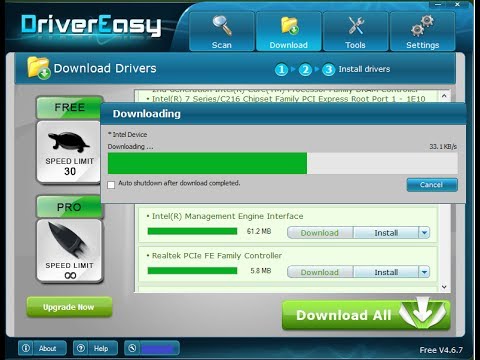Select step 2 circle indicator

(305, 70)
